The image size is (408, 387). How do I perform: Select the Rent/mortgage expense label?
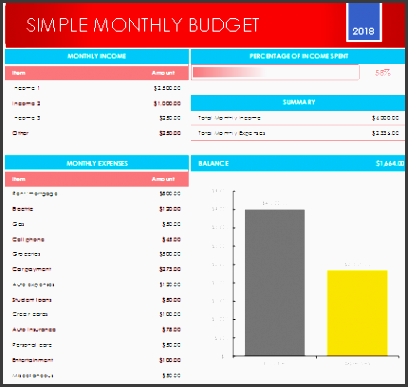coord(35,194)
